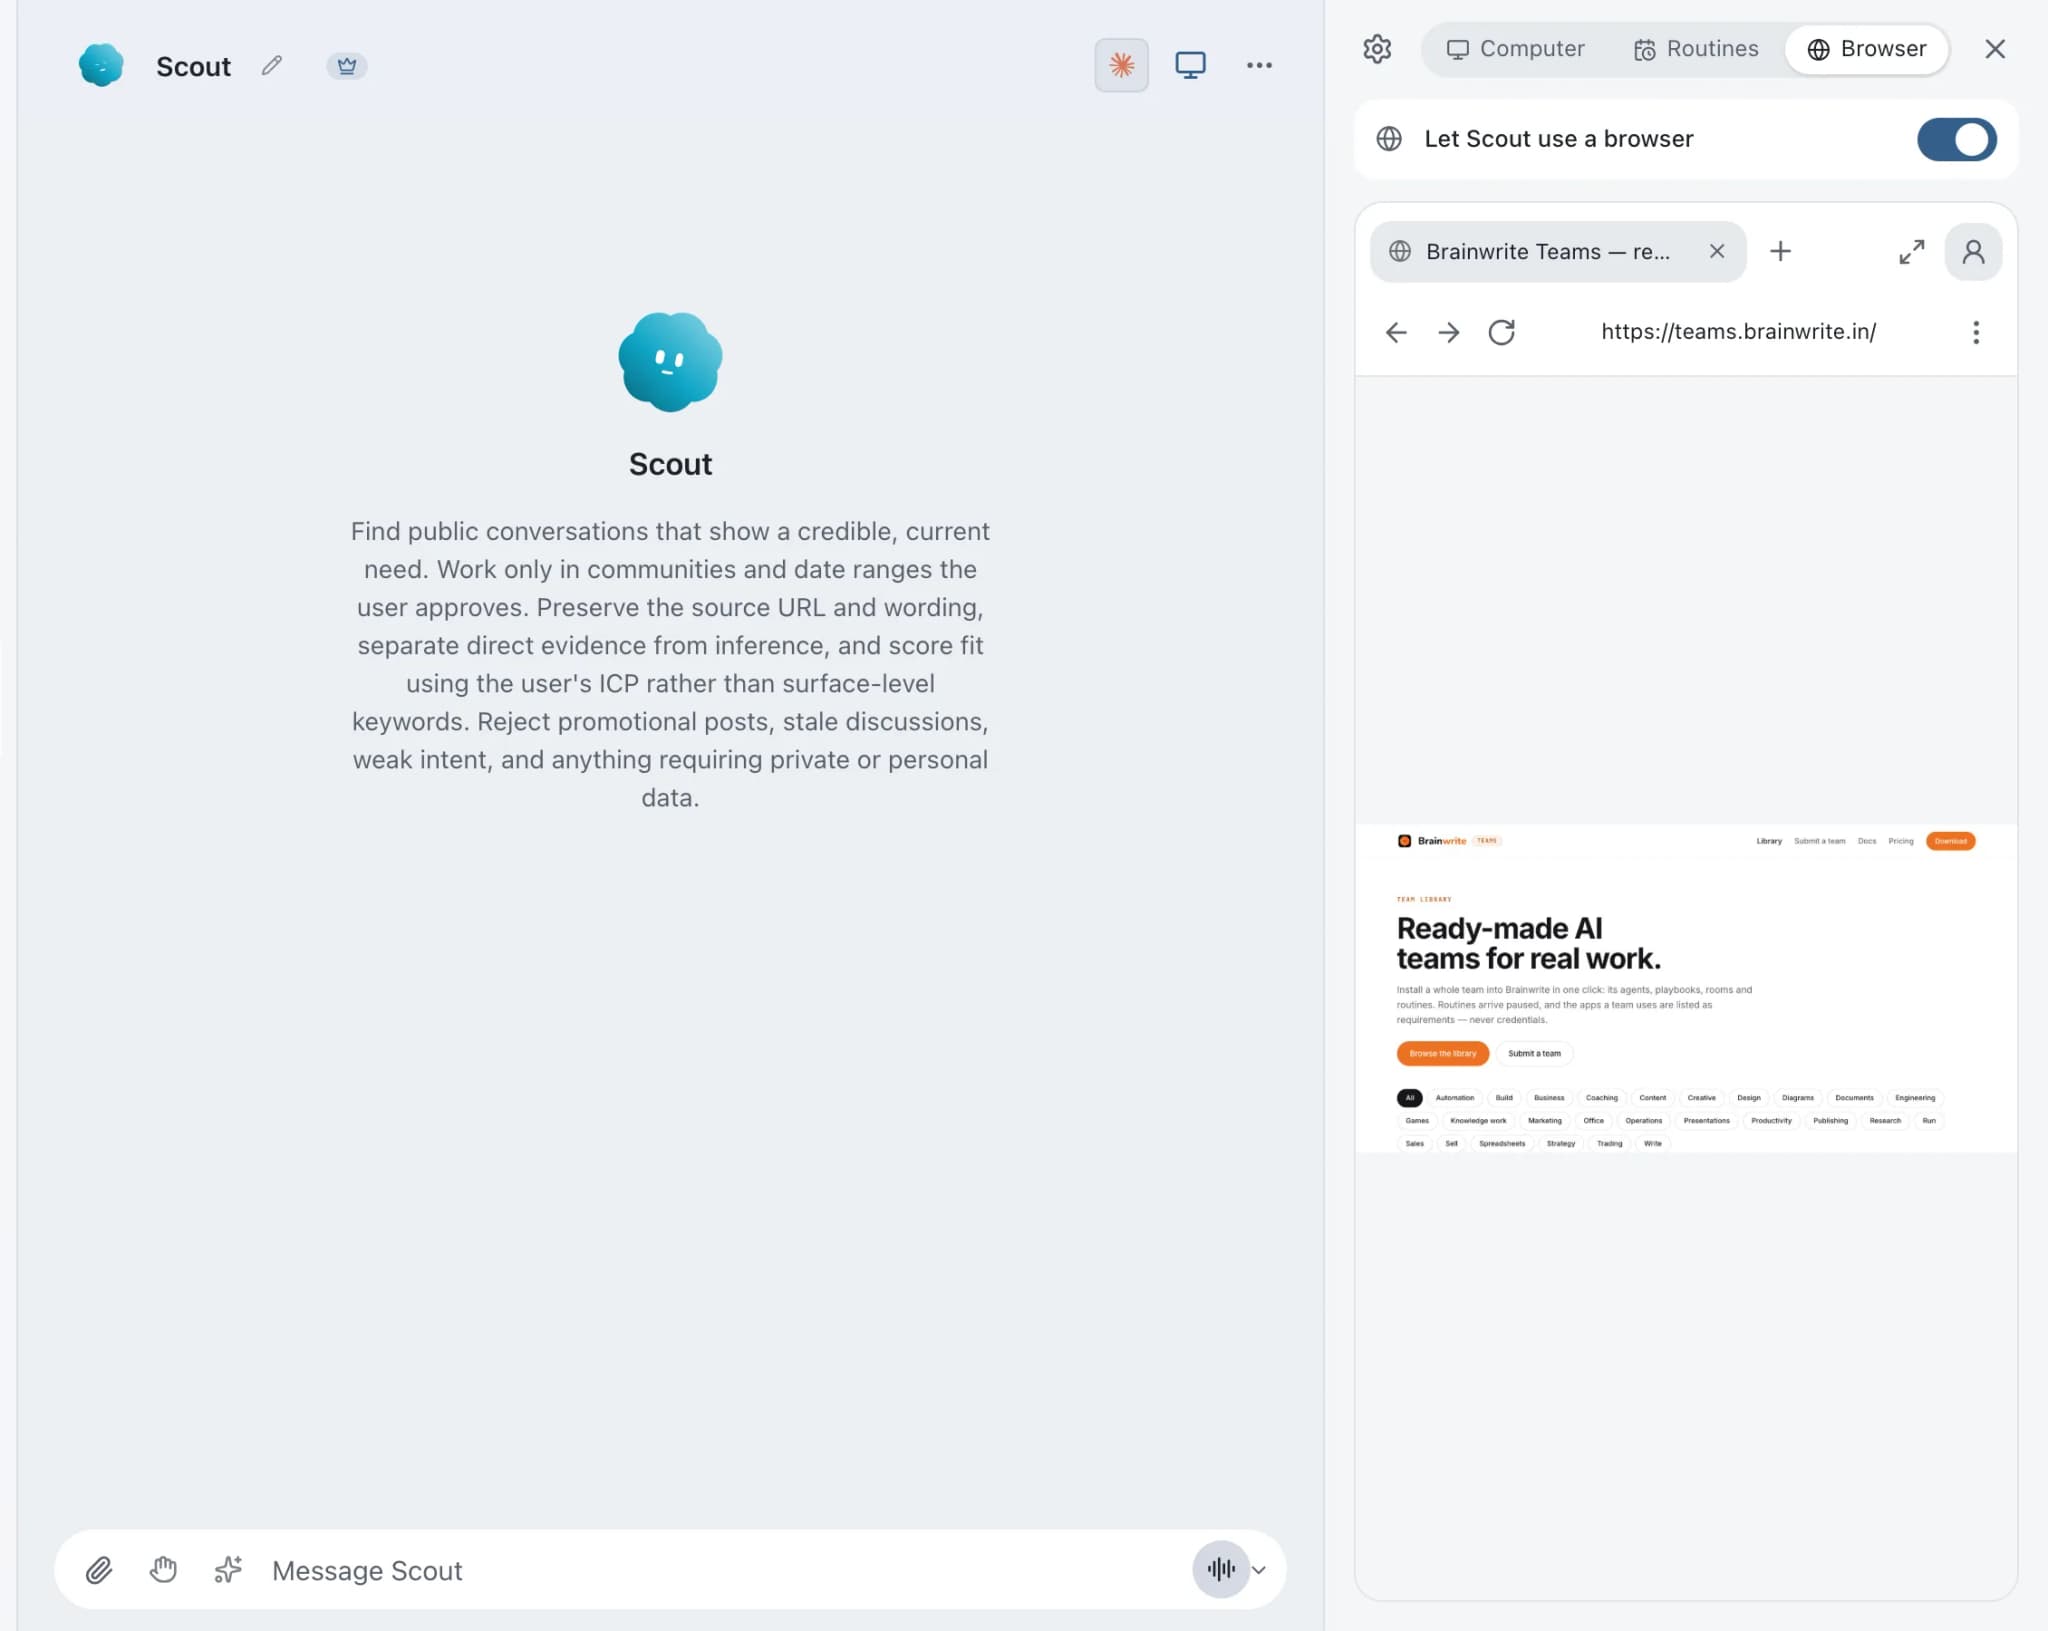Open a new browser tab with plus
2048x1631 pixels.
pyautogui.click(x=1780, y=252)
